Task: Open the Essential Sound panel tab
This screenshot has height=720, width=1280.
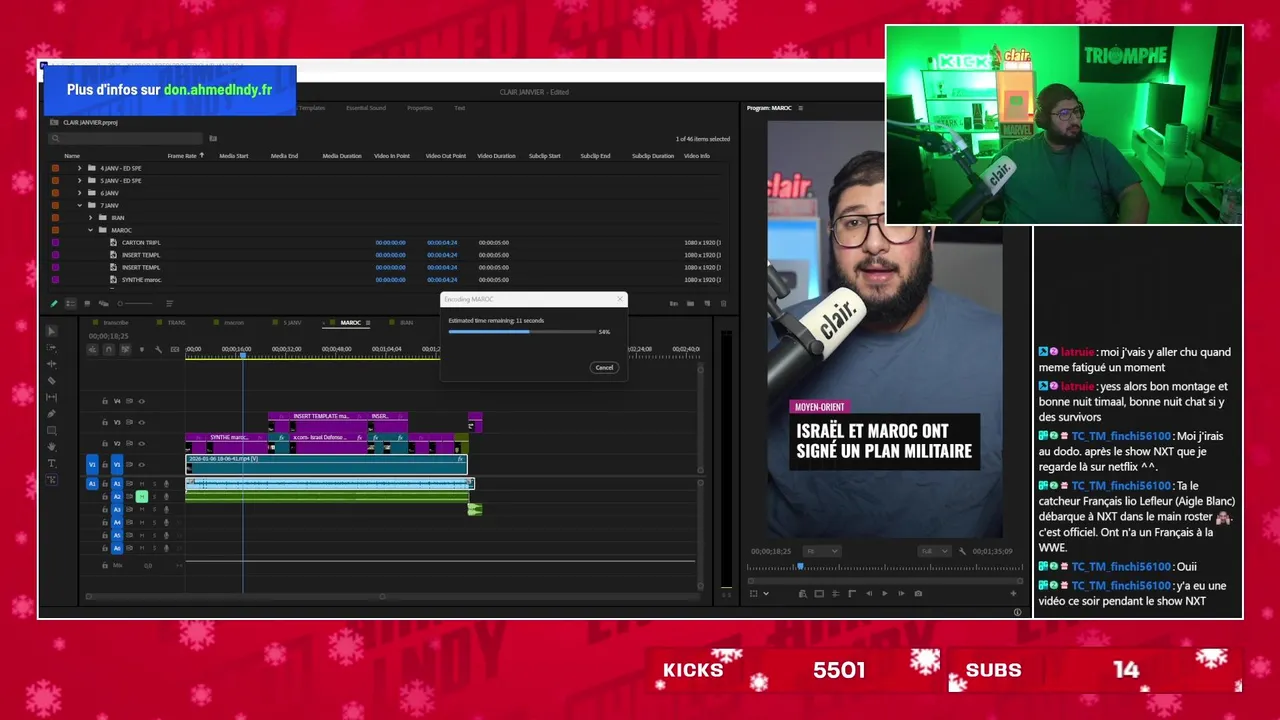Action: (366, 108)
